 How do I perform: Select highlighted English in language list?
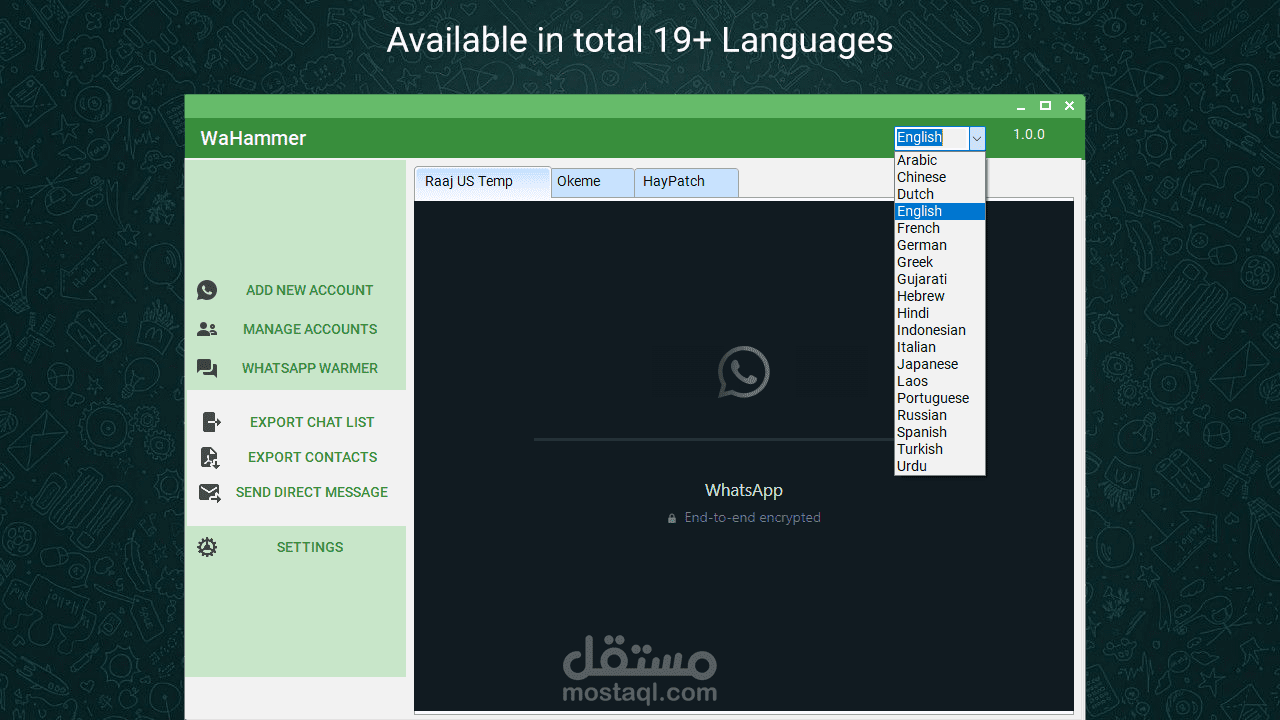940,211
